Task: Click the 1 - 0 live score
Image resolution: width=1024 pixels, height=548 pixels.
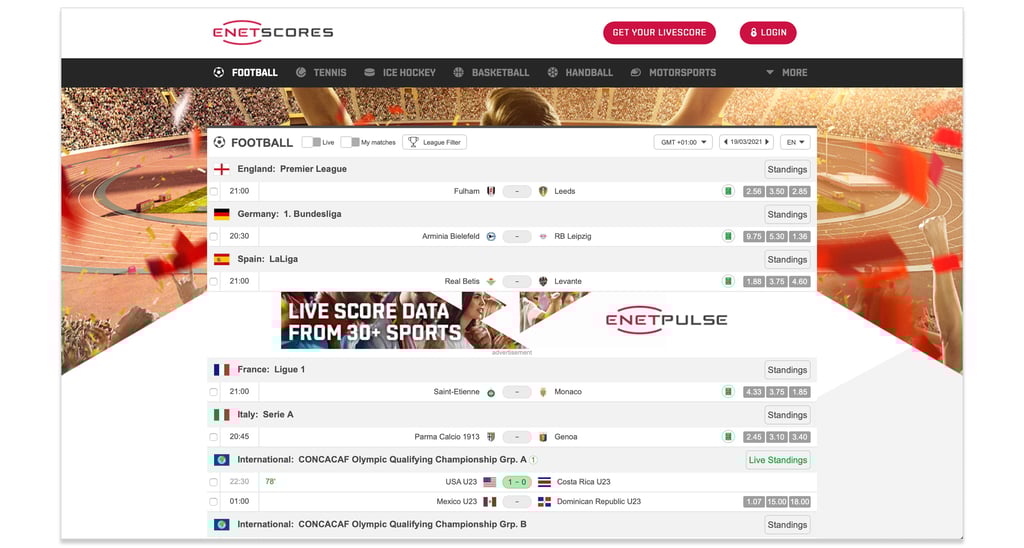Action: (x=517, y=482)
